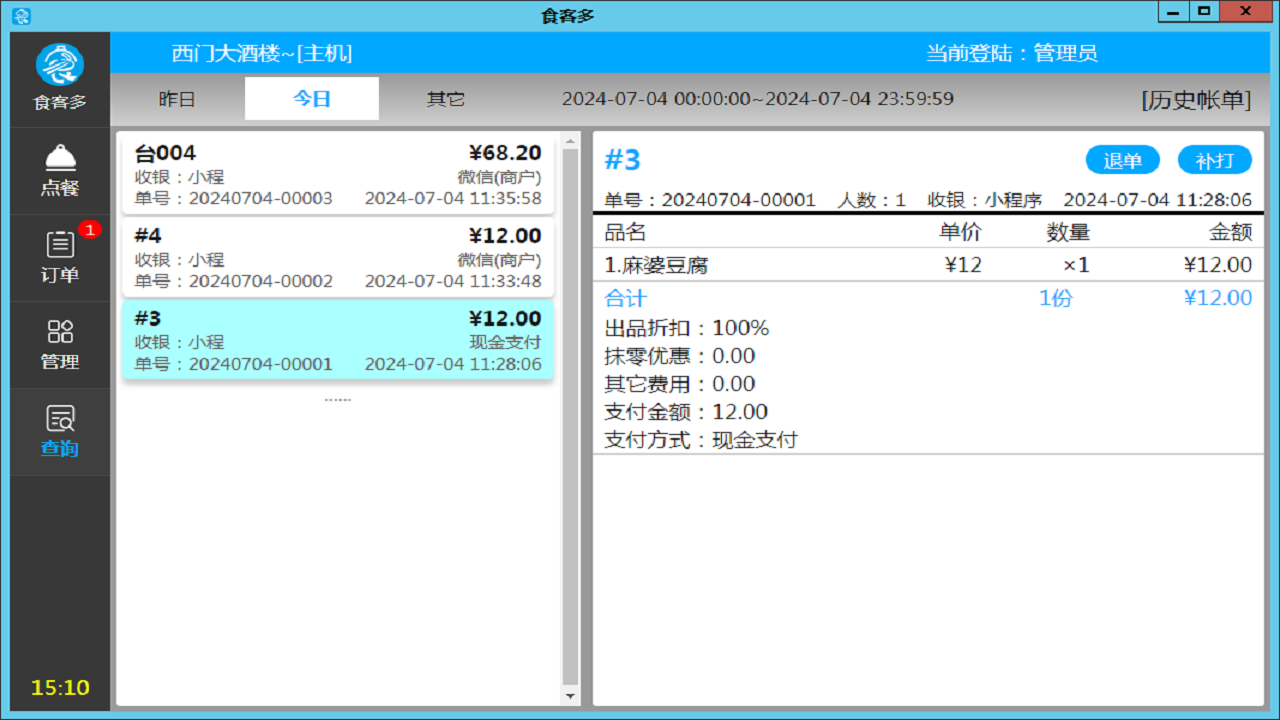Select the 查询 query icon in the sidebar

[60, 432]
